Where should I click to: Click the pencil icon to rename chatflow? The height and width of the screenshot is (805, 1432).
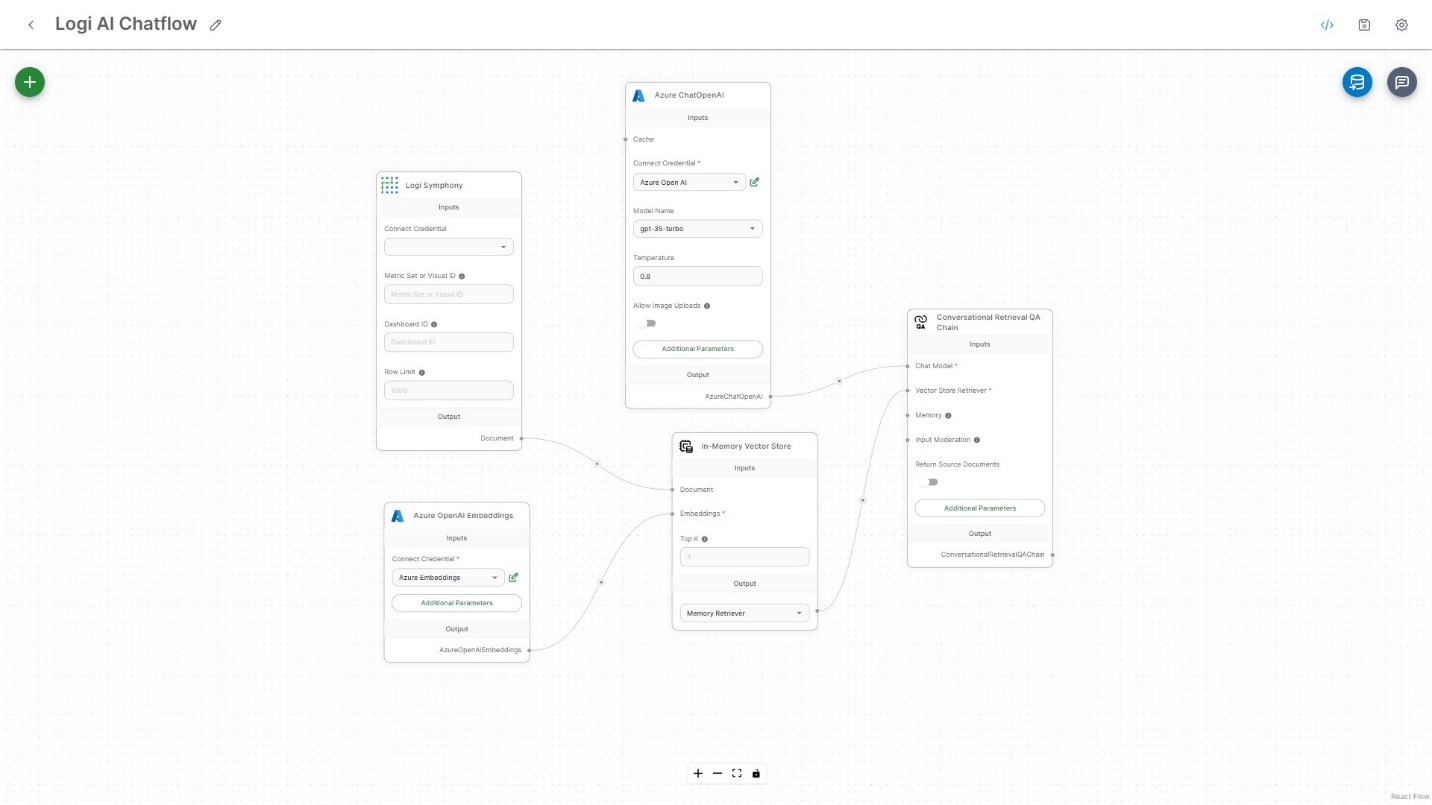[x=216, y=25]
